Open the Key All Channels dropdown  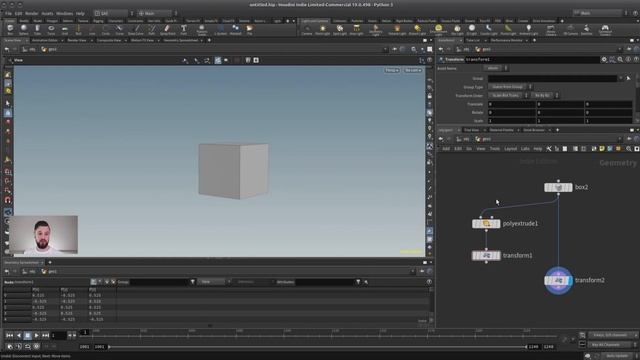612,345
